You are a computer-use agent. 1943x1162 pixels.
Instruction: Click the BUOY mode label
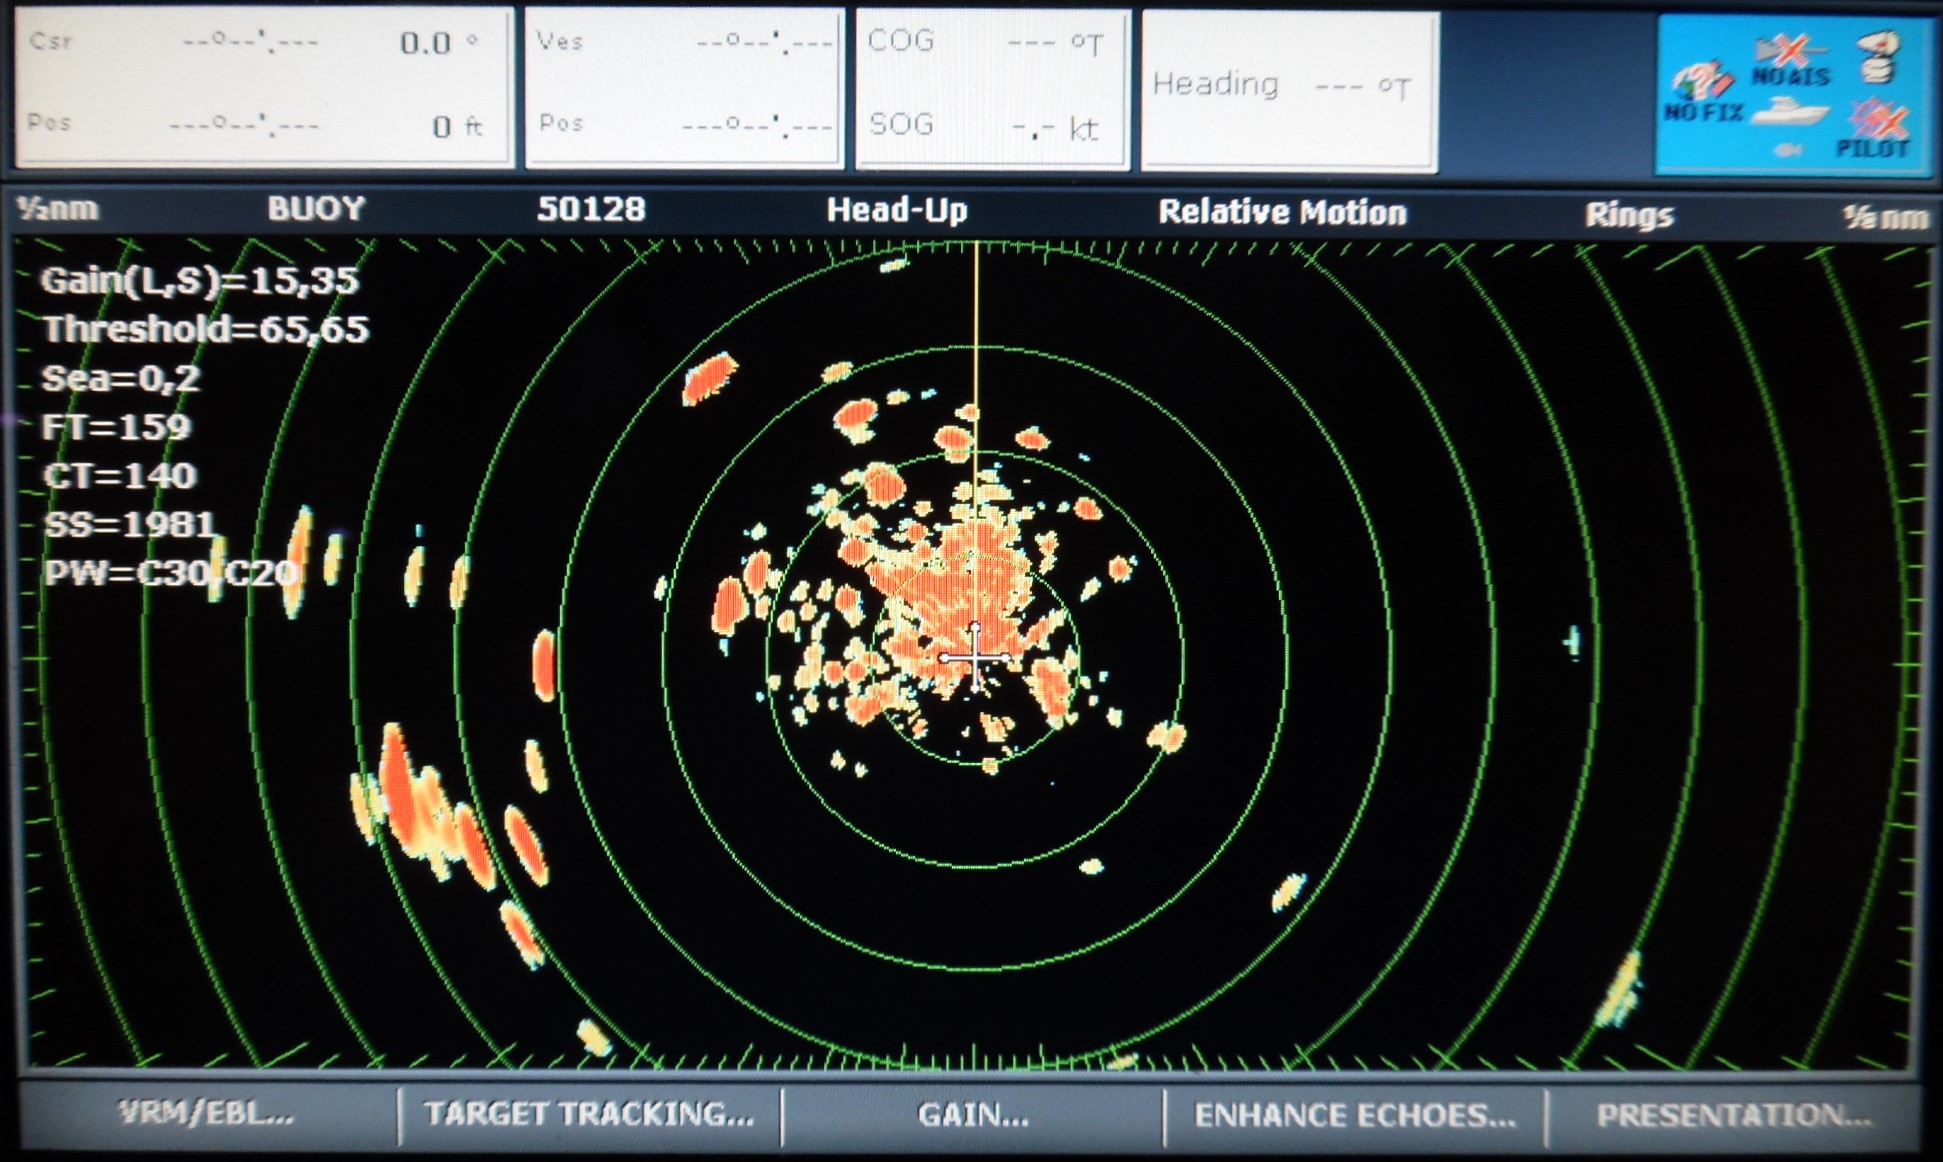coord(316,208)
